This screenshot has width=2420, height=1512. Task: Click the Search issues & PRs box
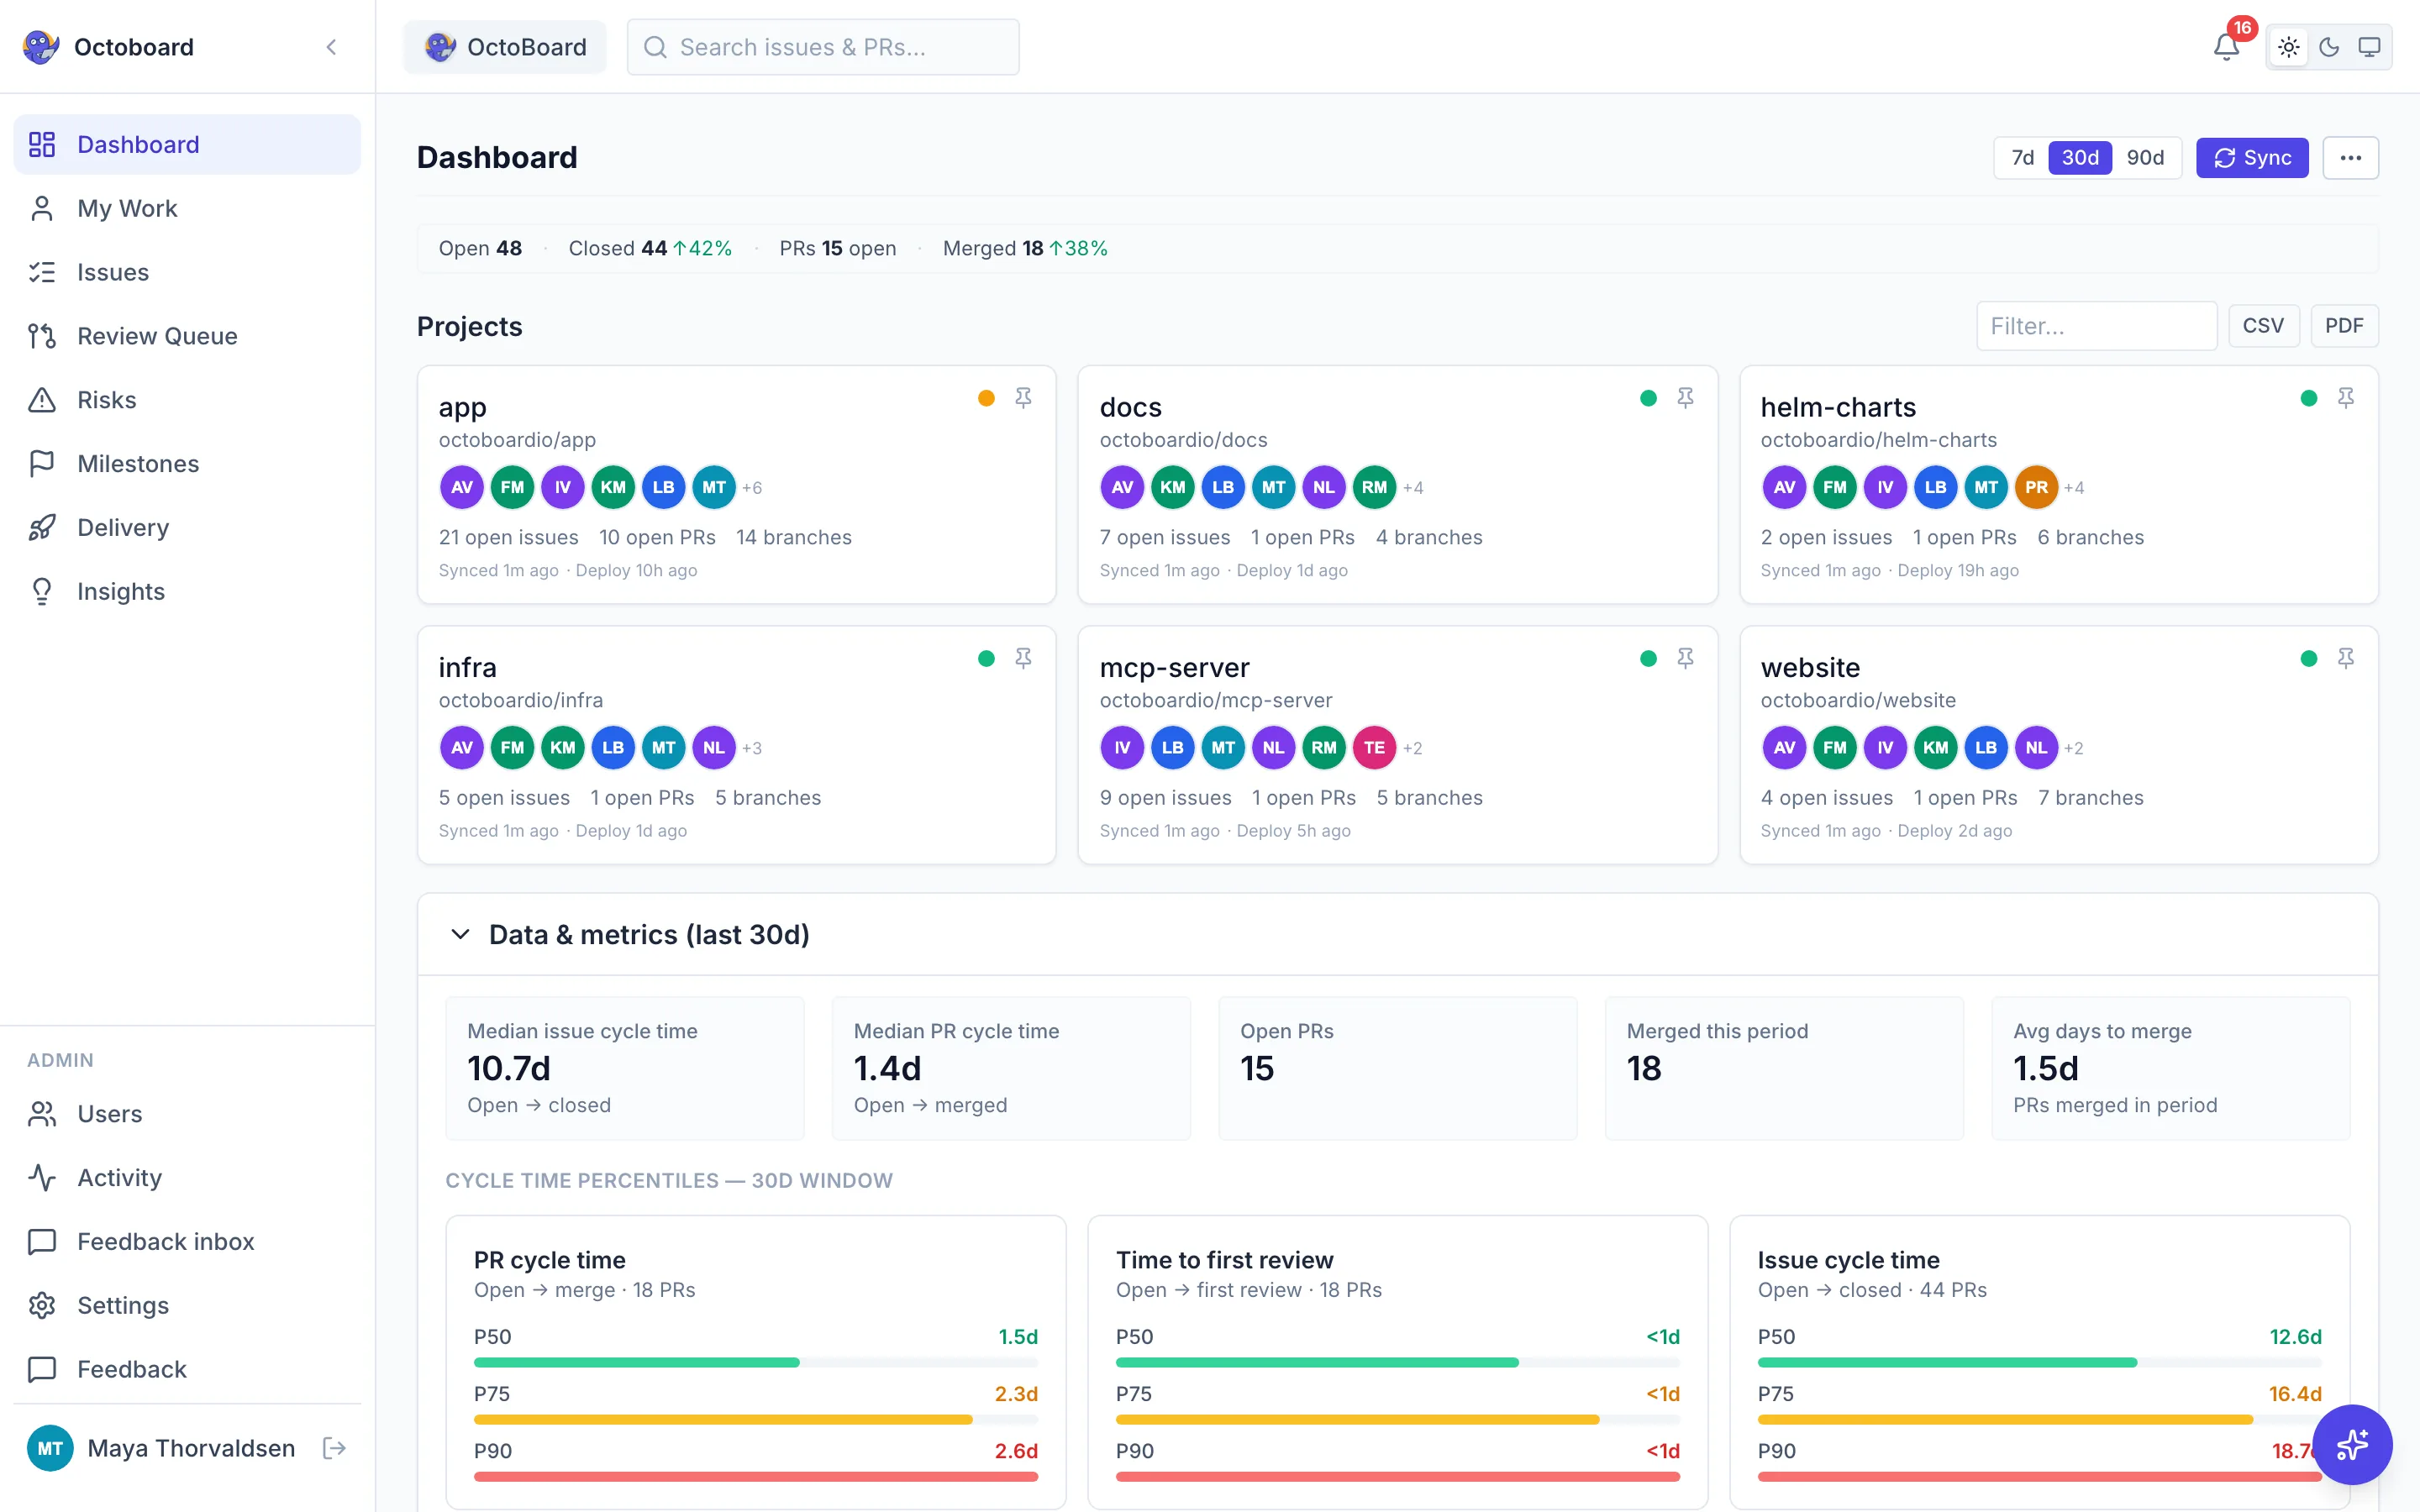click(x=823, y=47)
